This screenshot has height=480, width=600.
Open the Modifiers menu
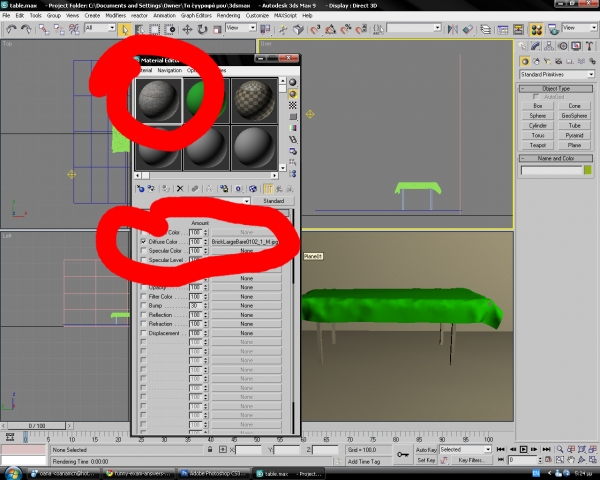[116, 16]
